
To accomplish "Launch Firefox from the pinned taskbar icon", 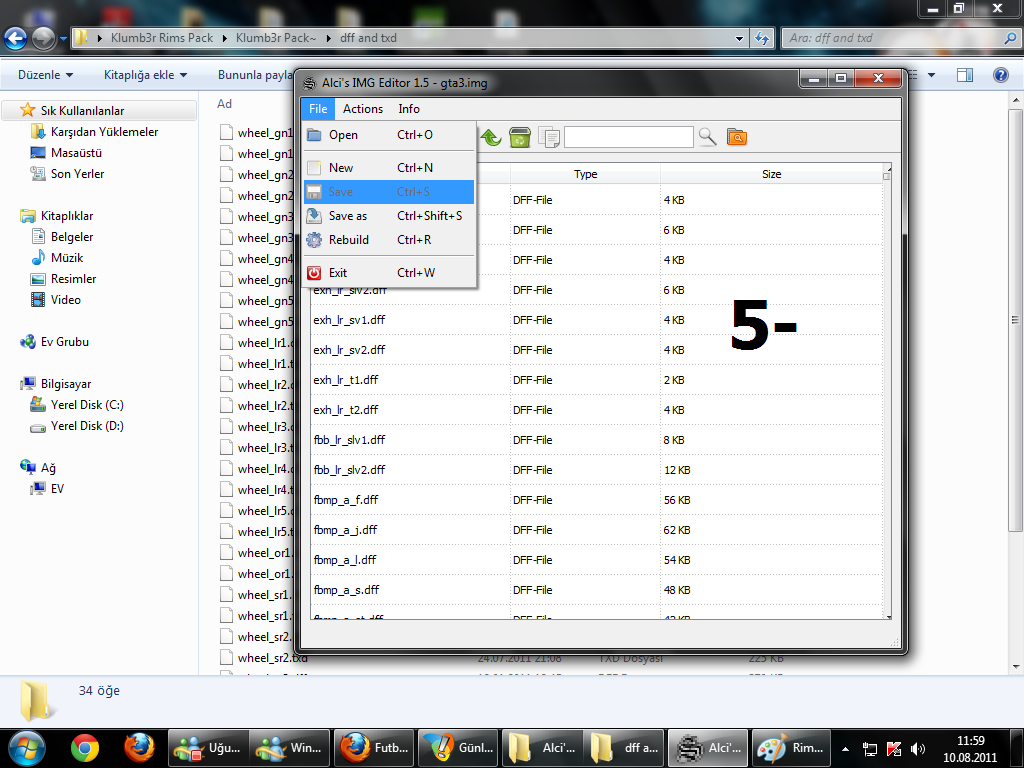I will pos(139,748).
